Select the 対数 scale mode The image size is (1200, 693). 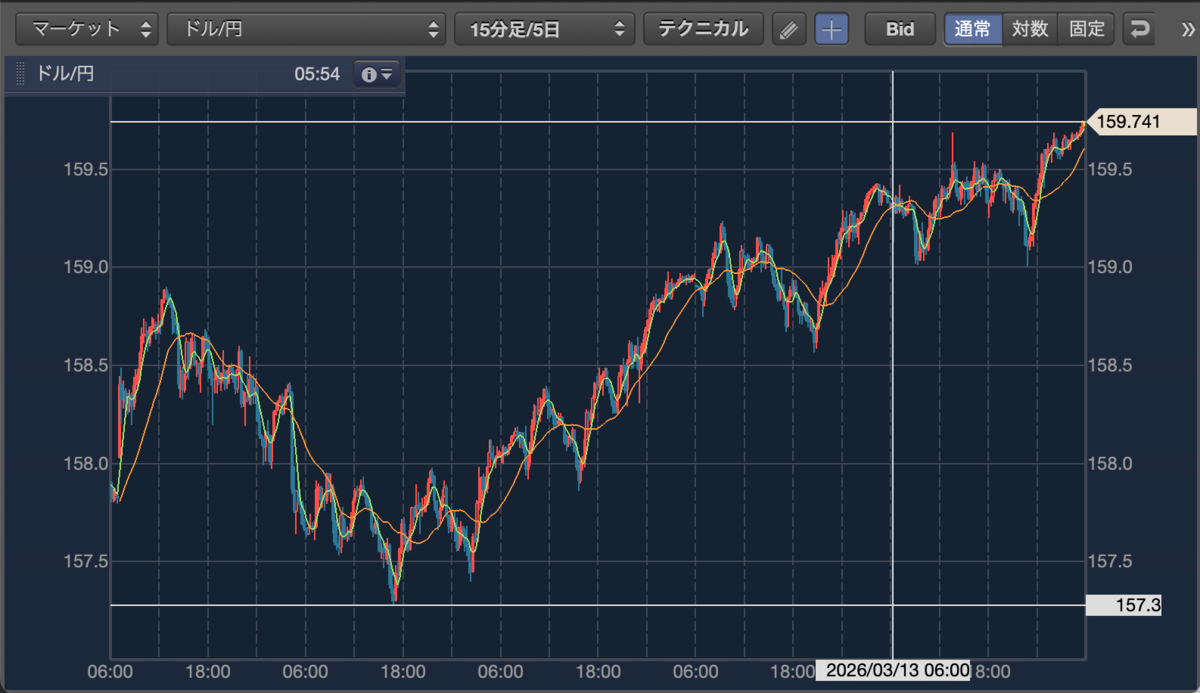pyautogui.click(x=1030, y=29)
